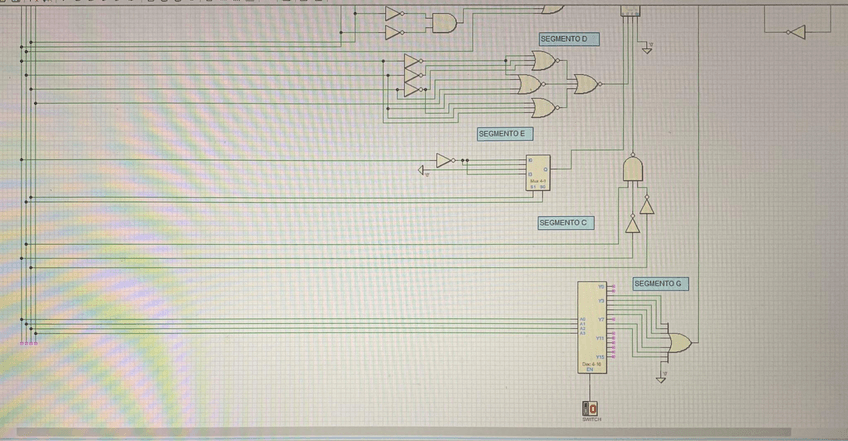
Task: Click the inverter feeding the Mux 4-1
Action: (446, 160)
